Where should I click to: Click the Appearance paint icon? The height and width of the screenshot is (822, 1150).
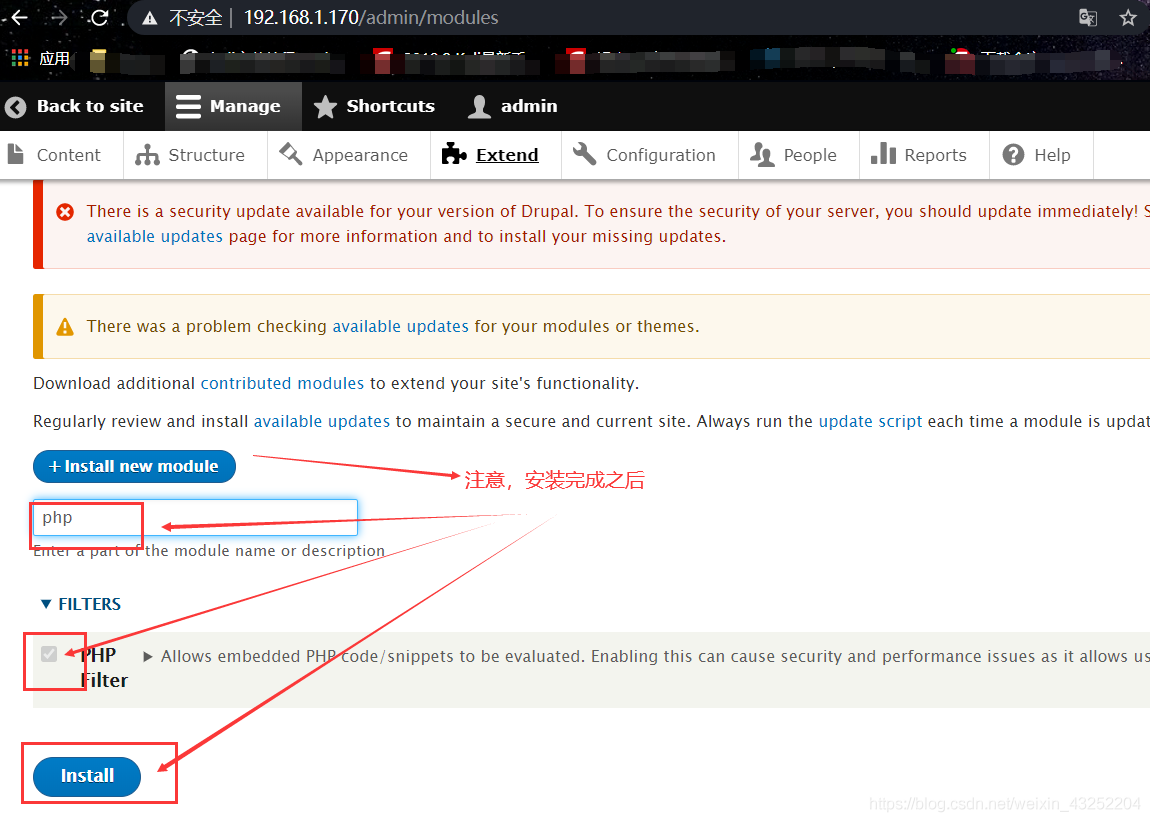pos(290,154)
